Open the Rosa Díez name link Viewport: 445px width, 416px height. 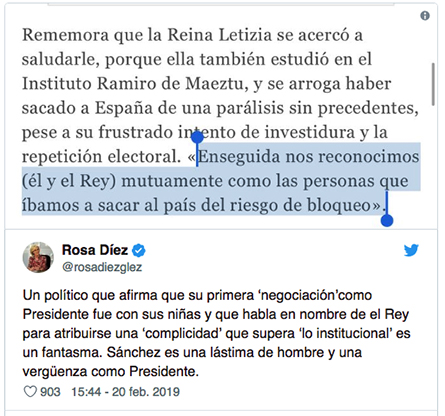point(95,250)
